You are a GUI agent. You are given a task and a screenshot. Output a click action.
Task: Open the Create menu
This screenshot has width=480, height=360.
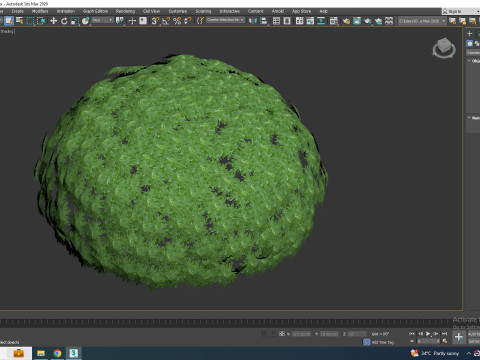coord(18,11)
